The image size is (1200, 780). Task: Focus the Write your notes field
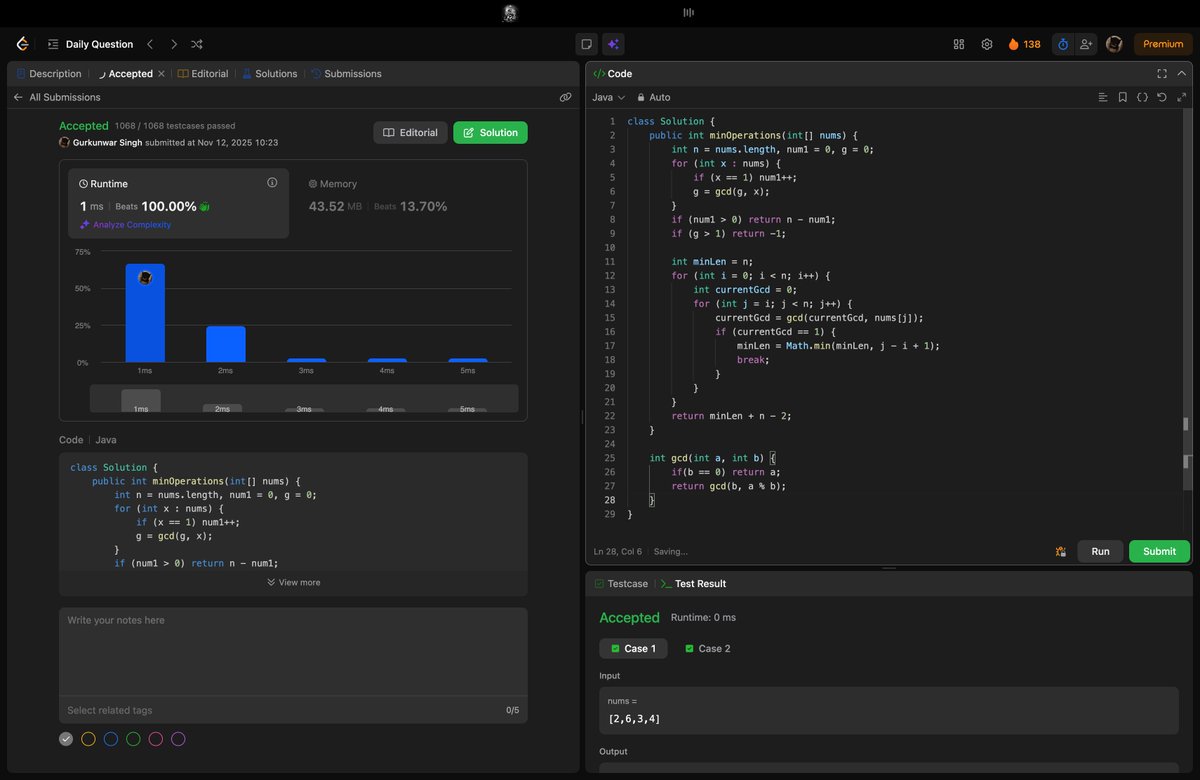[293, 651]
